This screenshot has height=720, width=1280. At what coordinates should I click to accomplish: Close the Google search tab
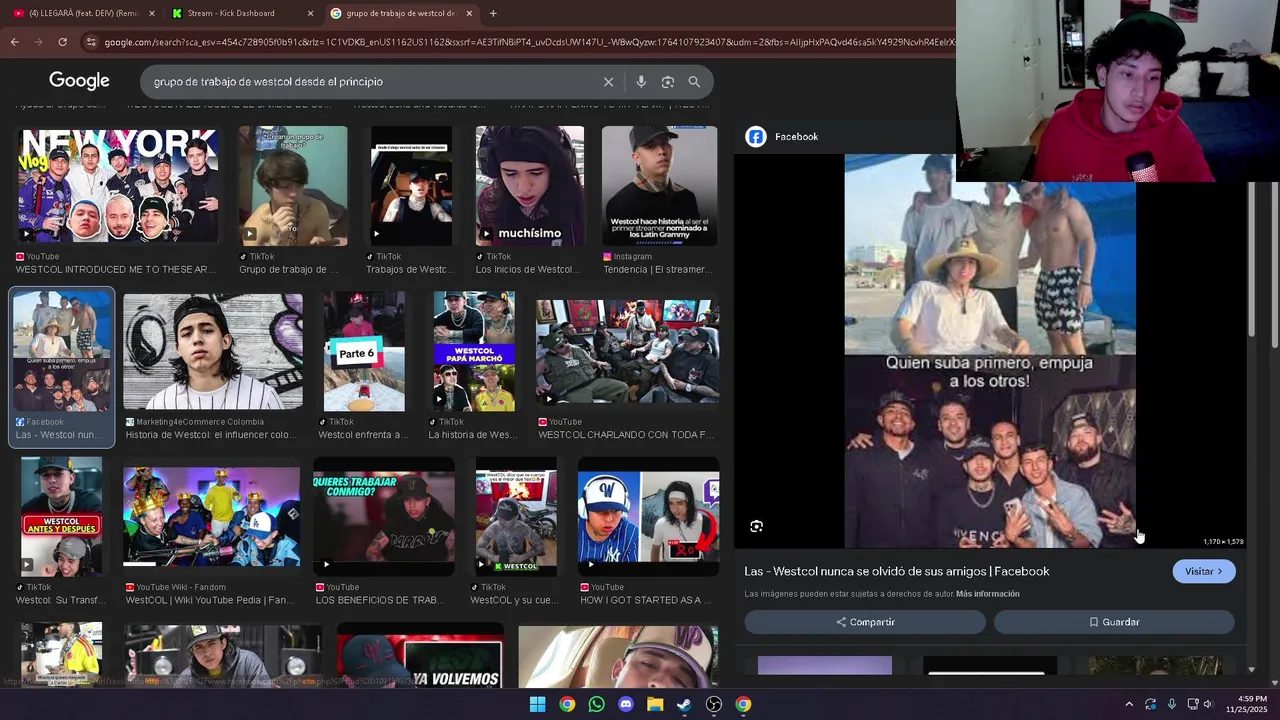pos(468,13)
